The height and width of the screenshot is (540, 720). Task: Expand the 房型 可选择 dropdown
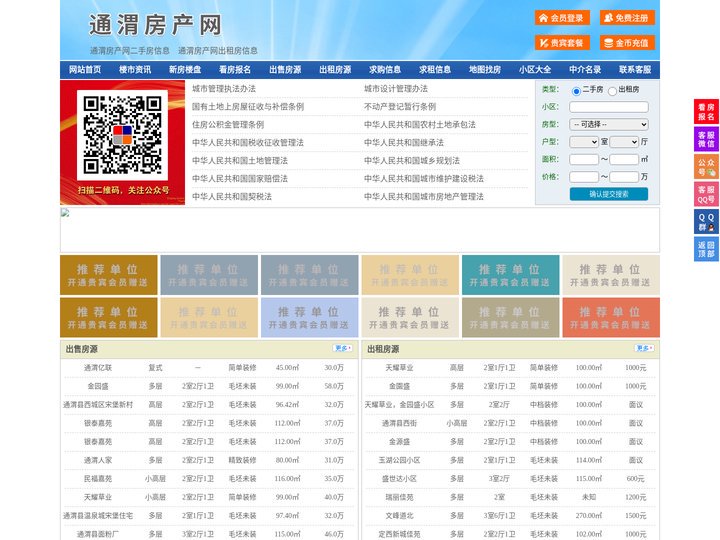coord(609,124)
